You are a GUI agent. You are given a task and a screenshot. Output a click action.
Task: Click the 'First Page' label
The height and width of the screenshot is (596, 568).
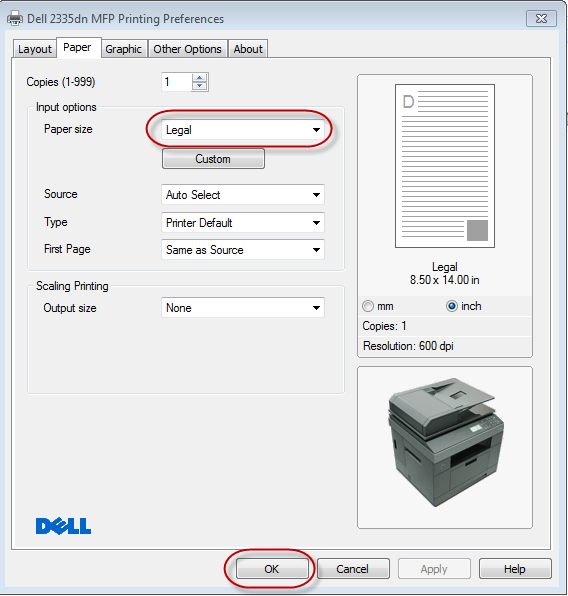(67, 249)
